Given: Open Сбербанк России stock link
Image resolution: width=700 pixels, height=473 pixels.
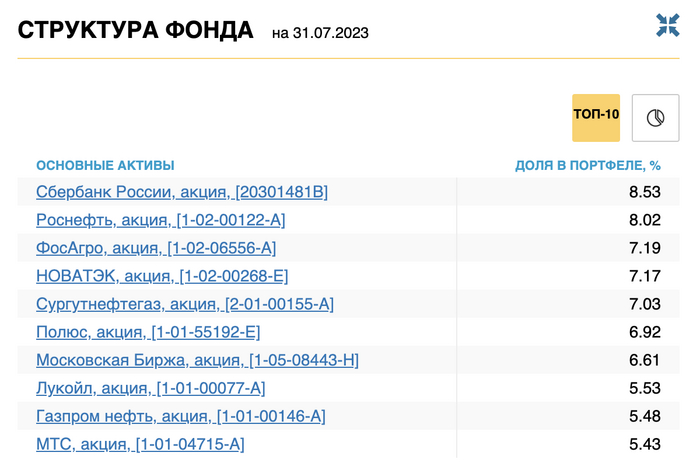Looking at the screenshot, I should coord(182,192).
